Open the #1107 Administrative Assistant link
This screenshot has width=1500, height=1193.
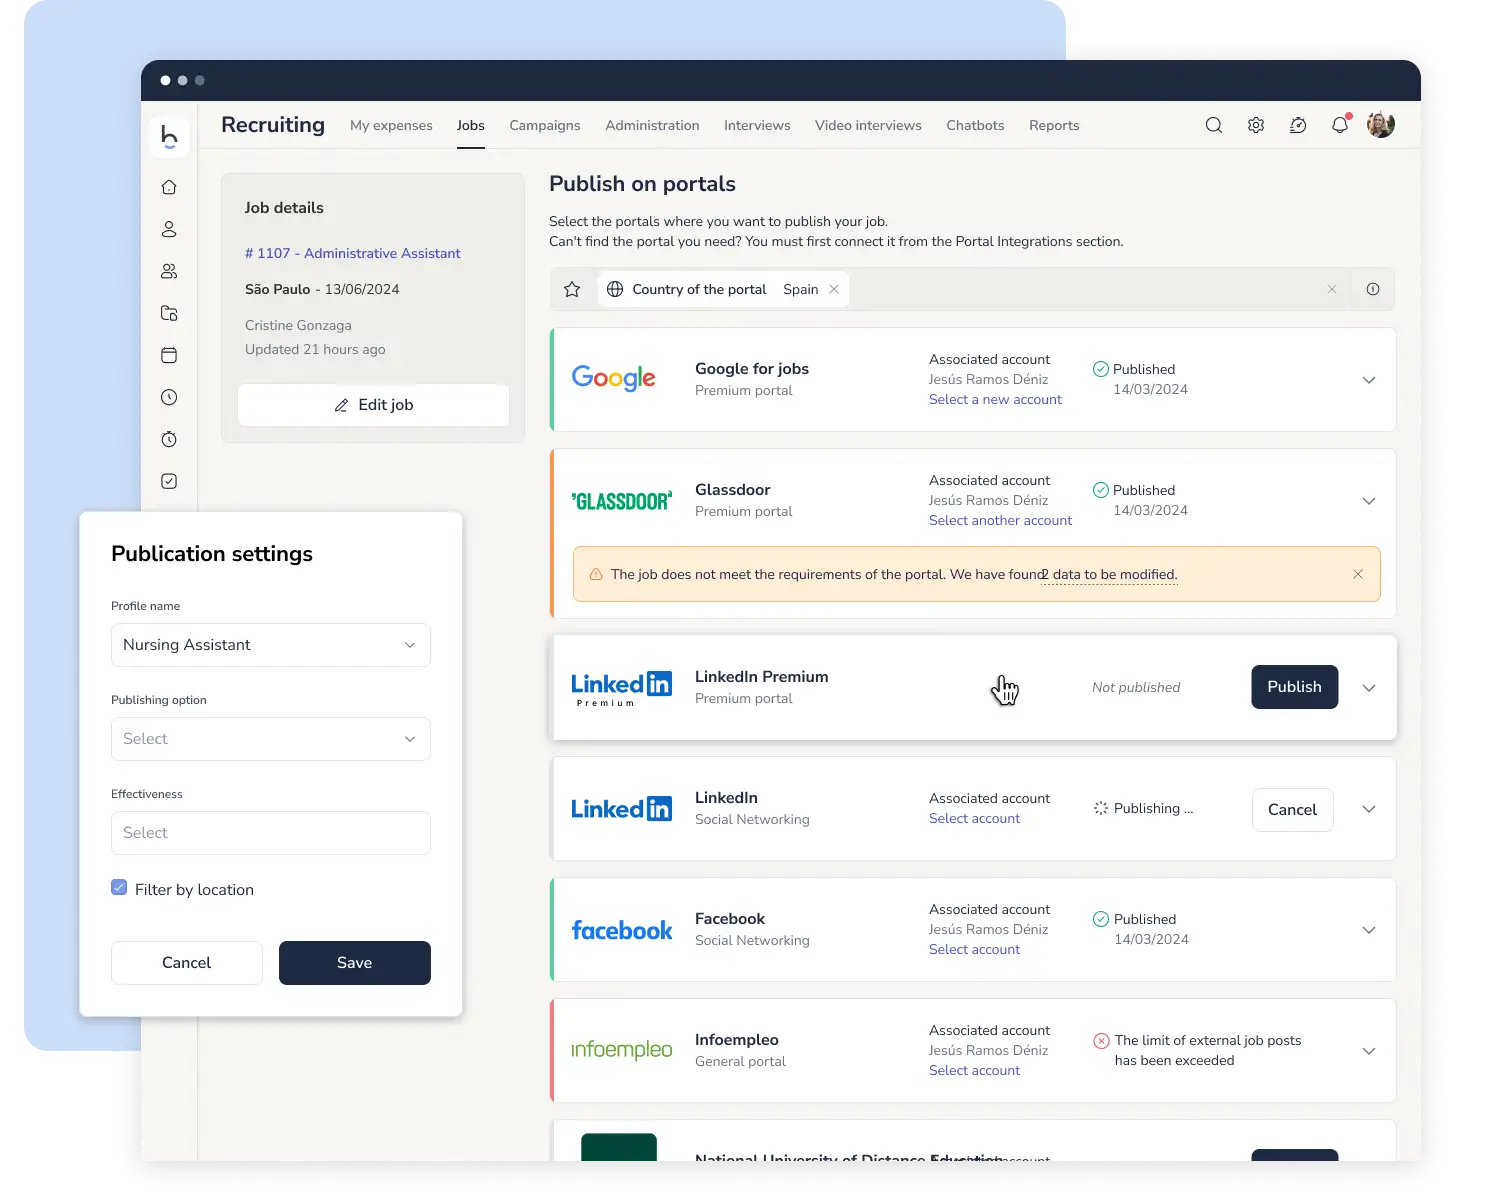click(x=353, y=253)
